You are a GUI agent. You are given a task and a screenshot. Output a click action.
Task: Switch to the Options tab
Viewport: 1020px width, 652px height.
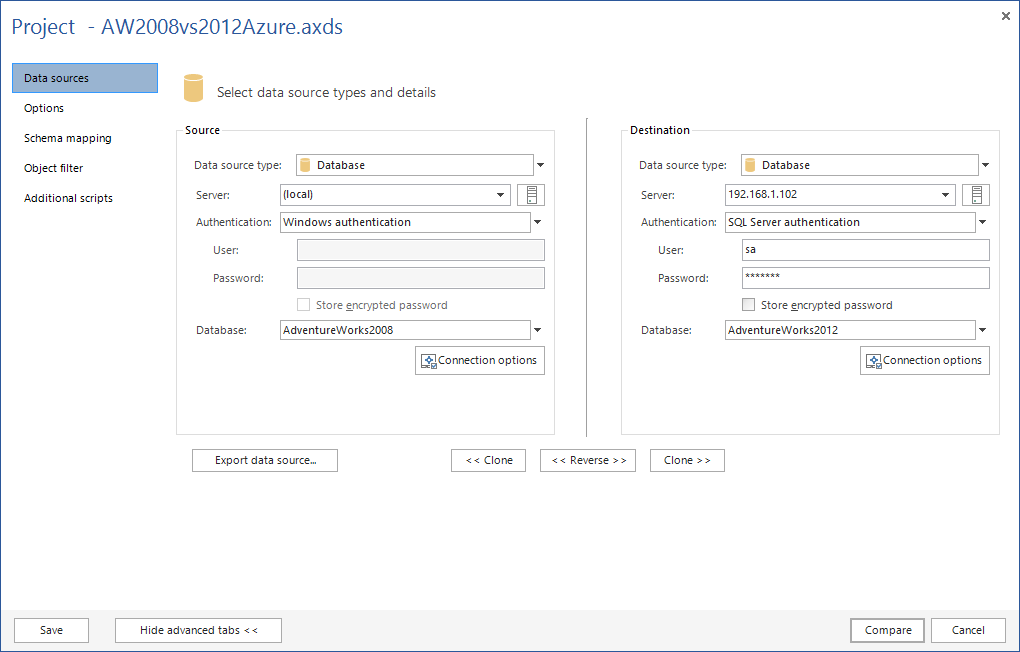tap(85, 108)
